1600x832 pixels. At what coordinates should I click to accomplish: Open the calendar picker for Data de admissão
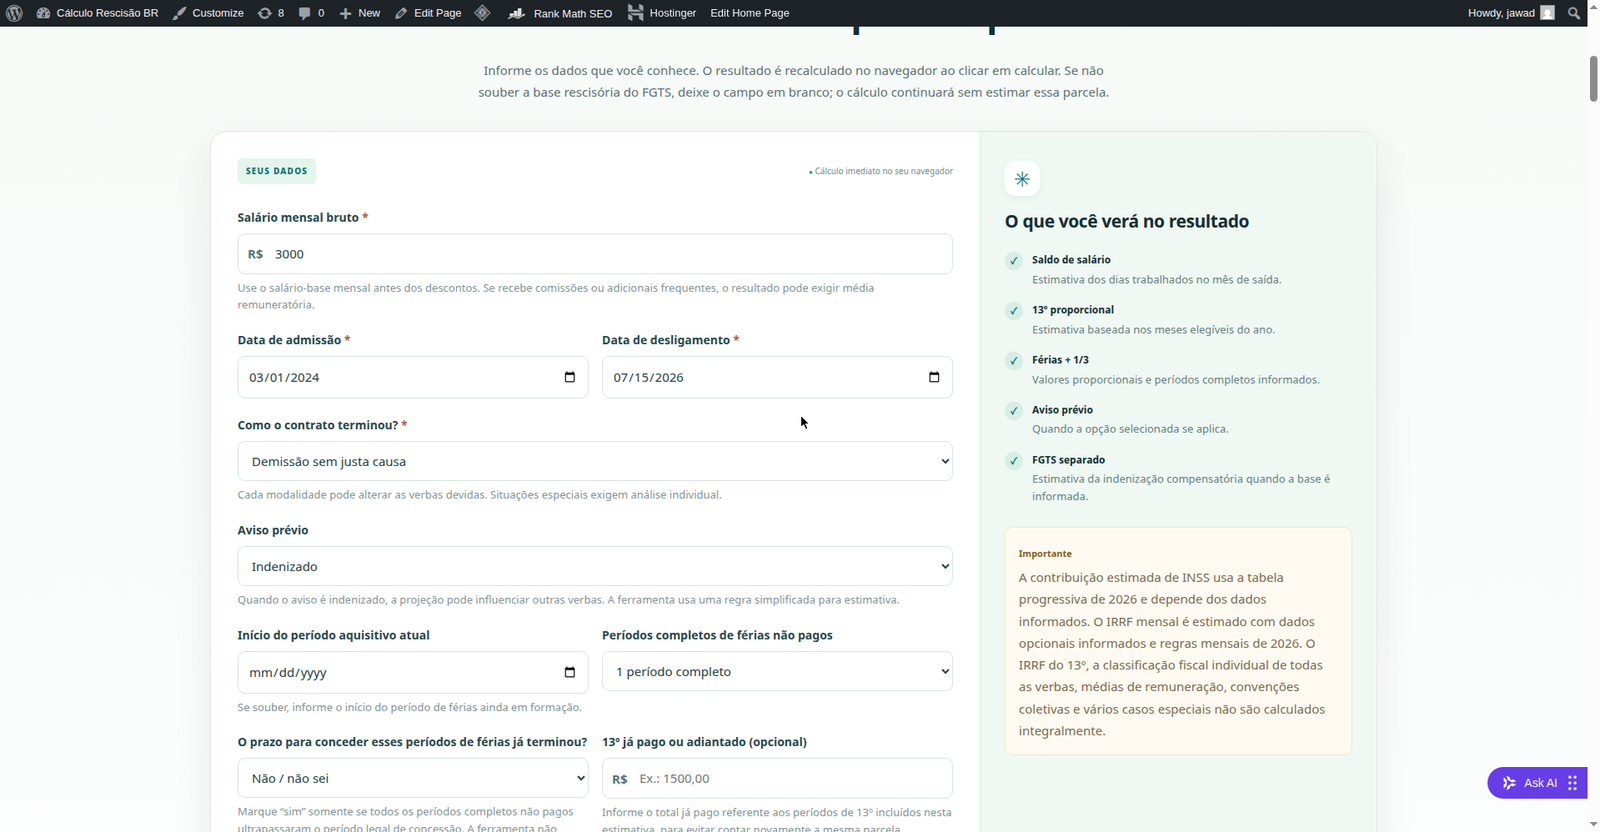coord(570,377)
